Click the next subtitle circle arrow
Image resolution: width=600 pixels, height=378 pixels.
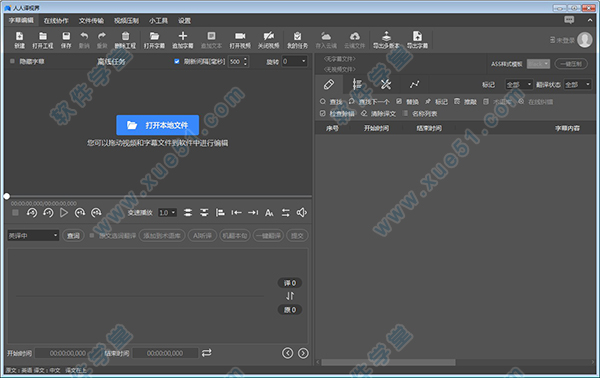pyautogui.click(x=303, y=353)
